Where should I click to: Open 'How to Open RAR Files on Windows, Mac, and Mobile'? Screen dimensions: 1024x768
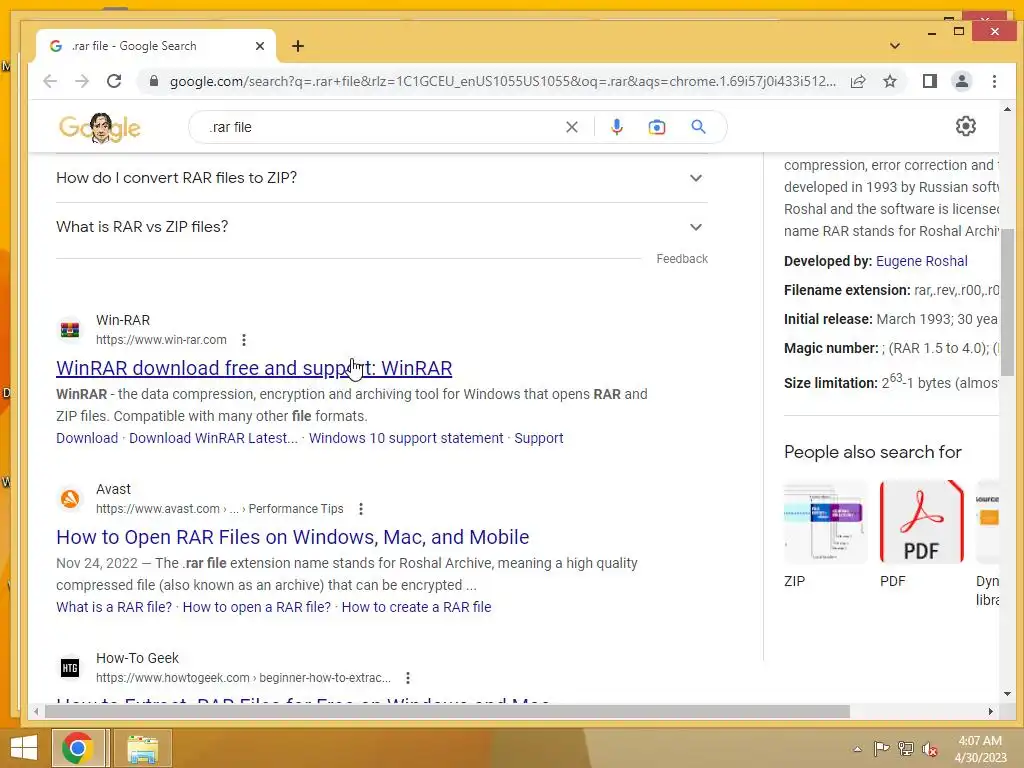click(x=293, y=537)
